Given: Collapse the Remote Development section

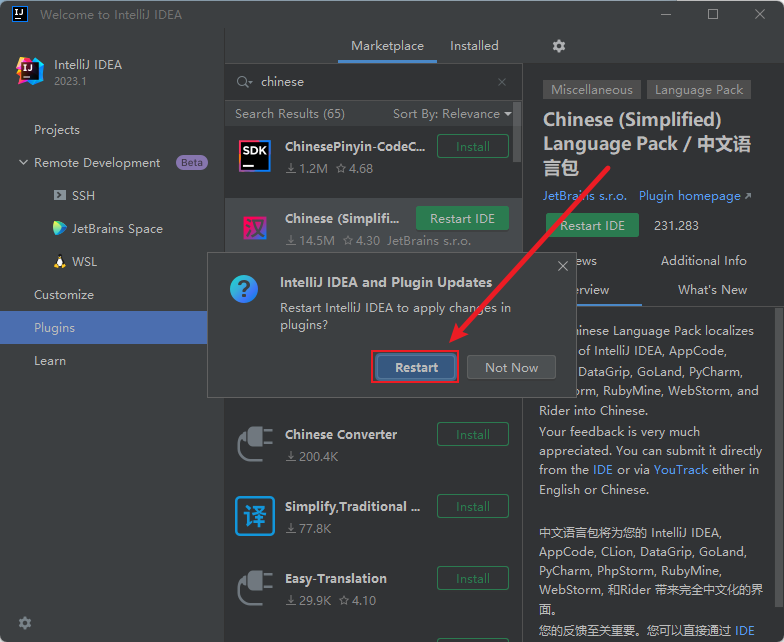Looking at the screenshot, I should tap(23, 162).
